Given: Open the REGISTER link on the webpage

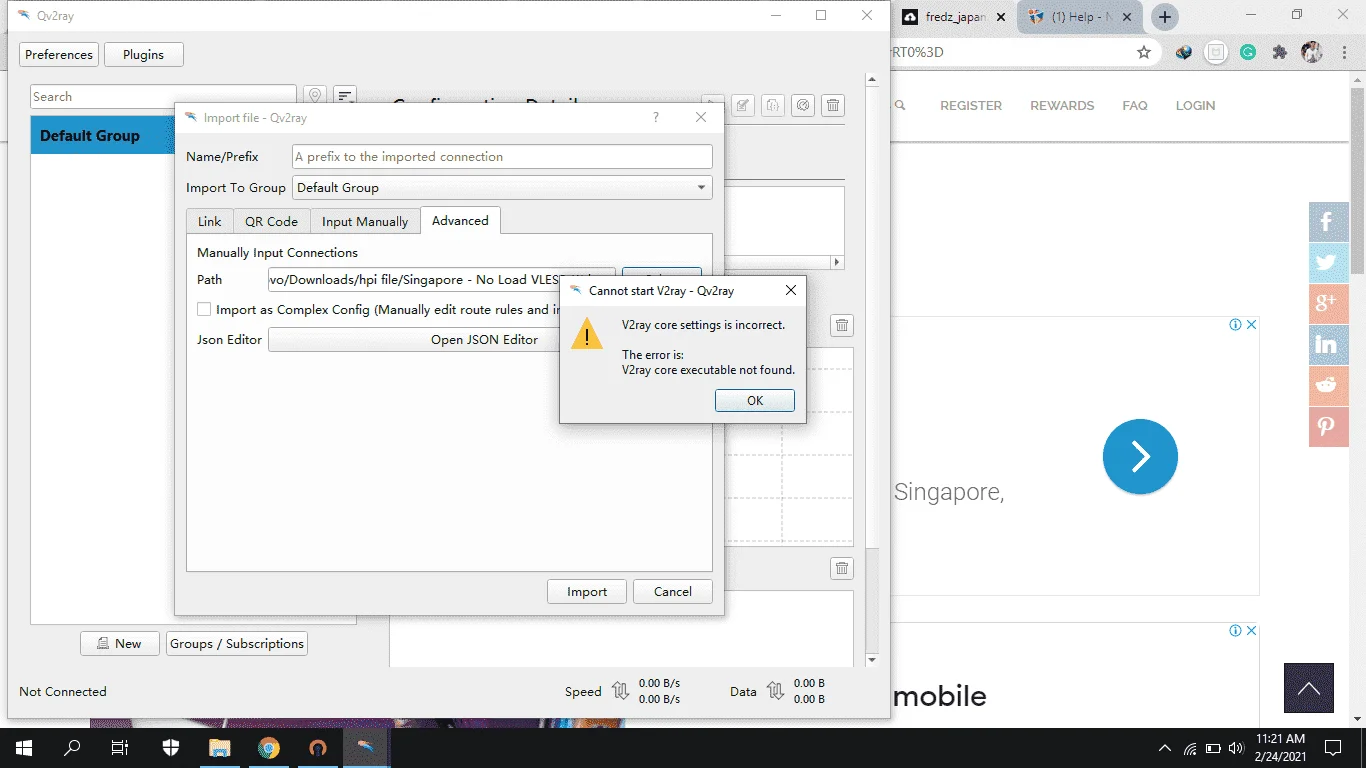Looking at the screenshot, I should click(971, 105).
